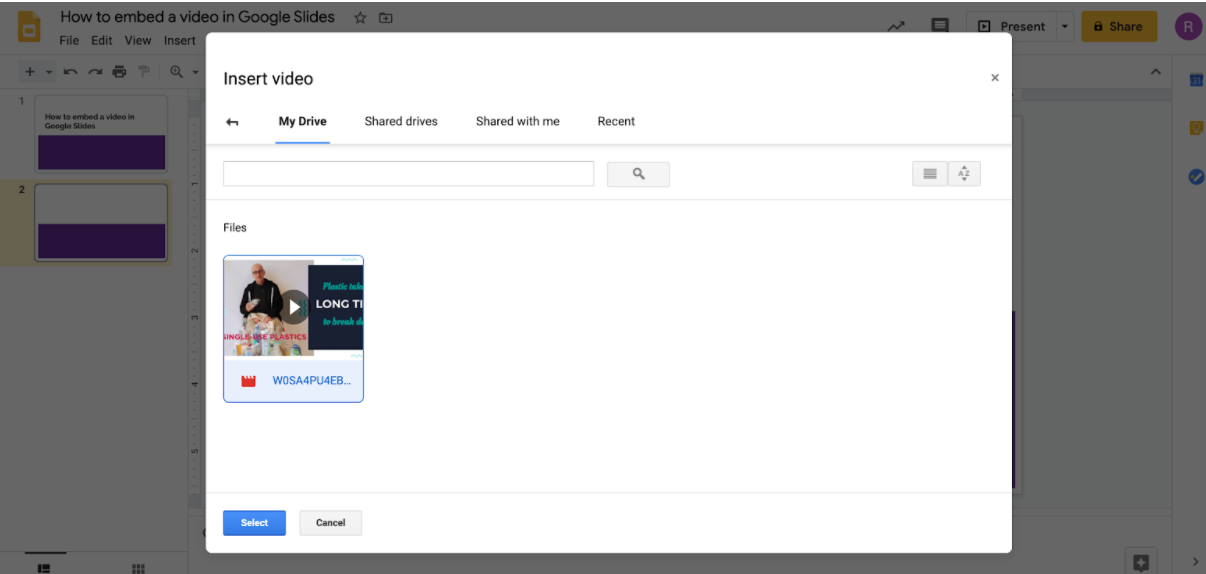1206x574 pixels.
Task: Select the Recent tab
Action: tap(616, 122)
